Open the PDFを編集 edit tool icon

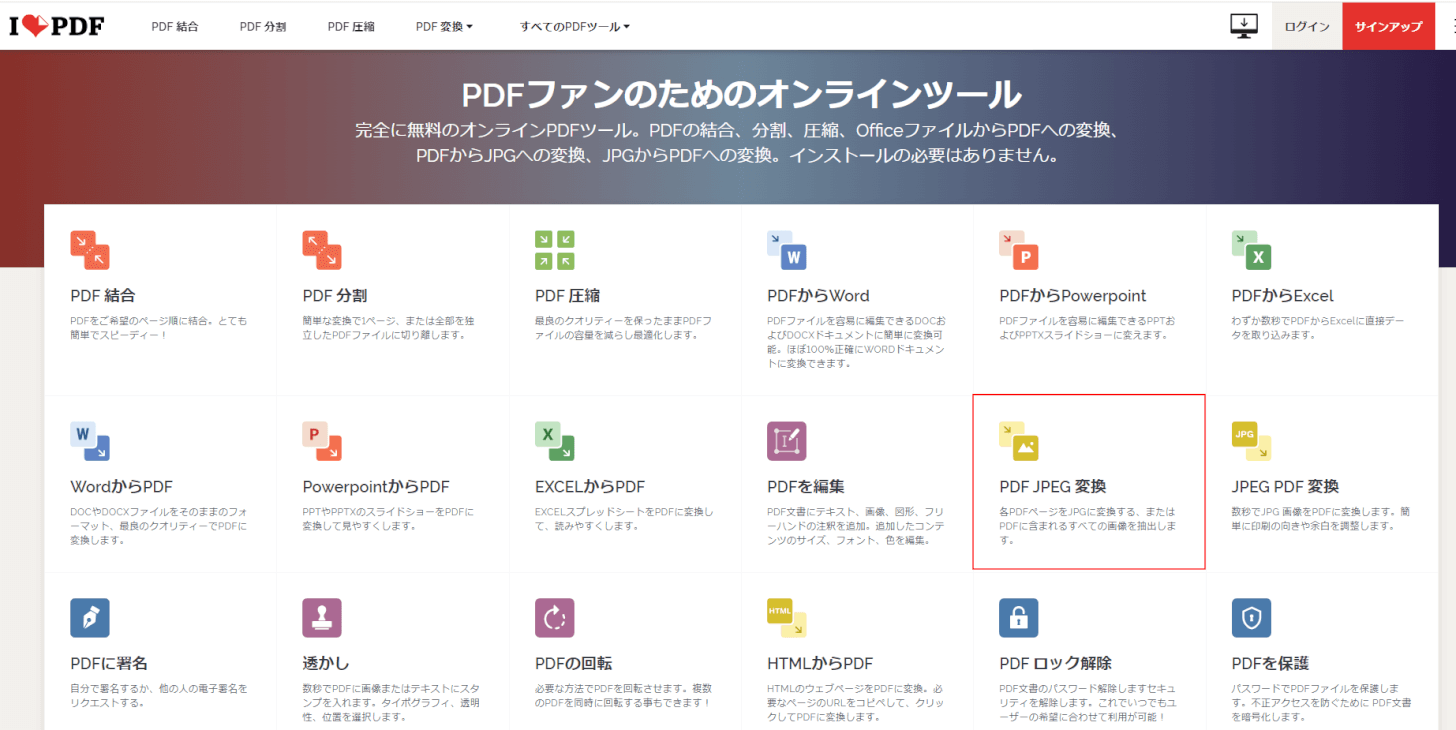click(x=787, y=441)
